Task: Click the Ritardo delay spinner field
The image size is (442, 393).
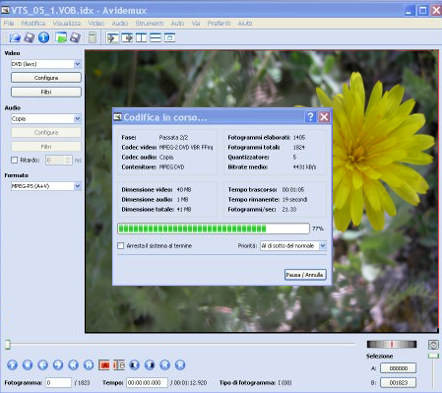Action: pos(59,160)
